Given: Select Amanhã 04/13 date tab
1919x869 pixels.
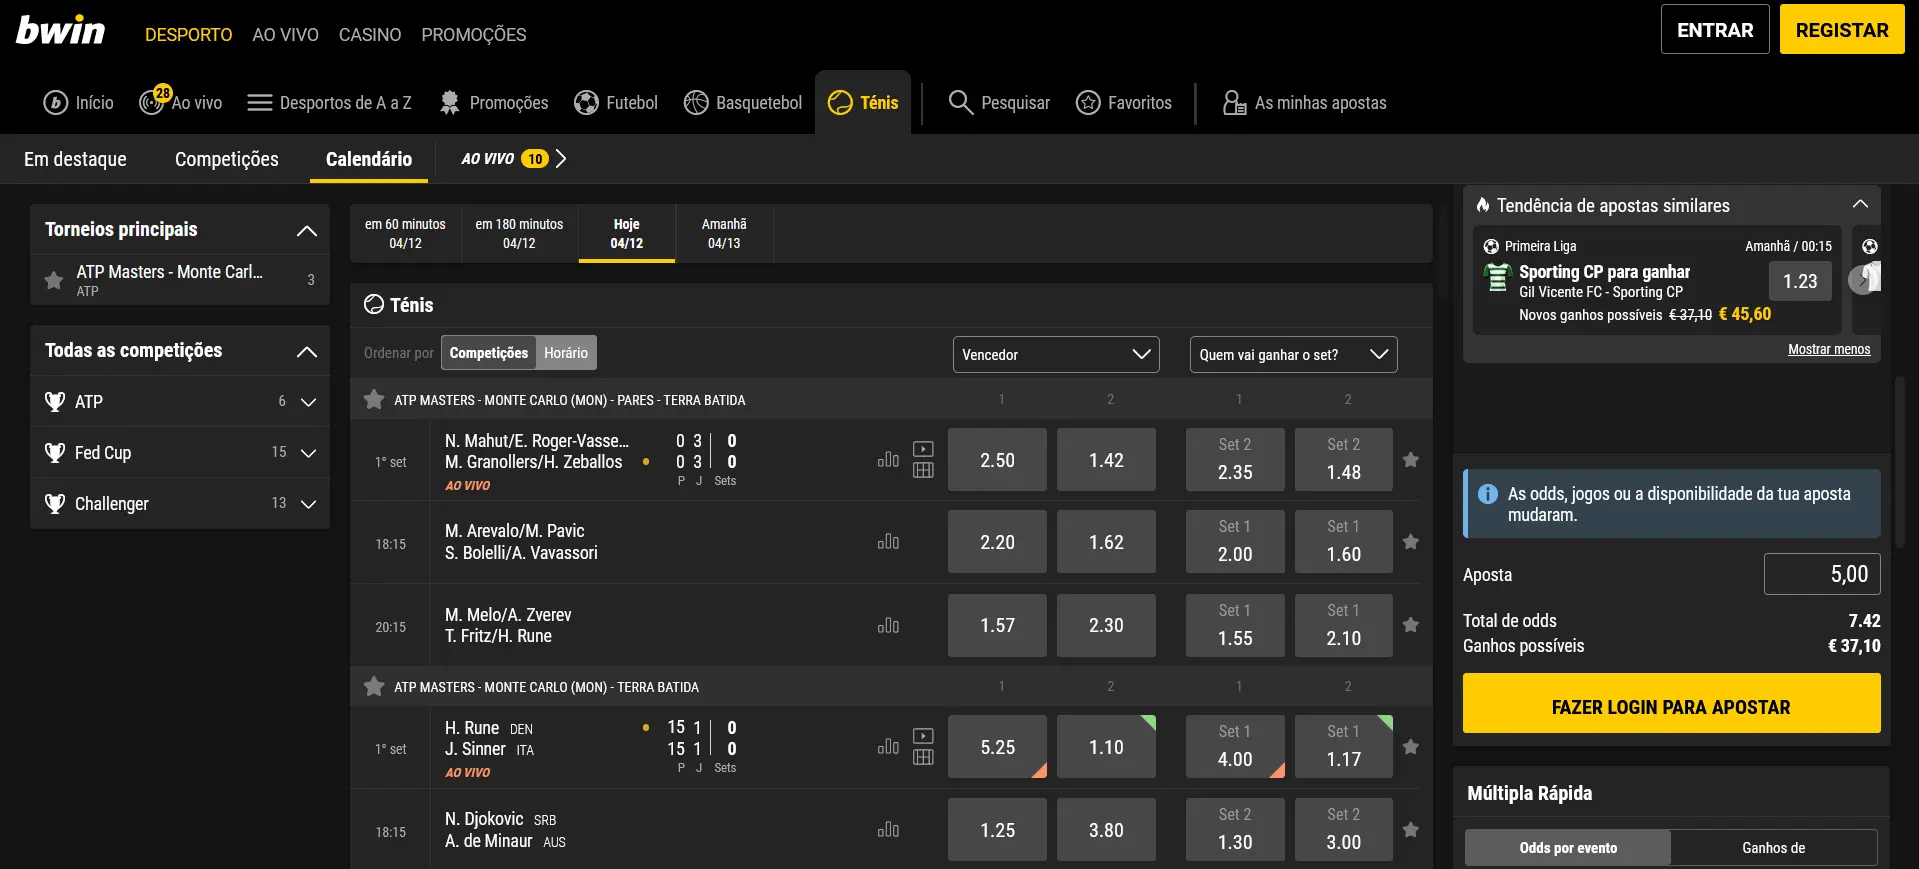Looking at the screenshot, I should point(724,234).
